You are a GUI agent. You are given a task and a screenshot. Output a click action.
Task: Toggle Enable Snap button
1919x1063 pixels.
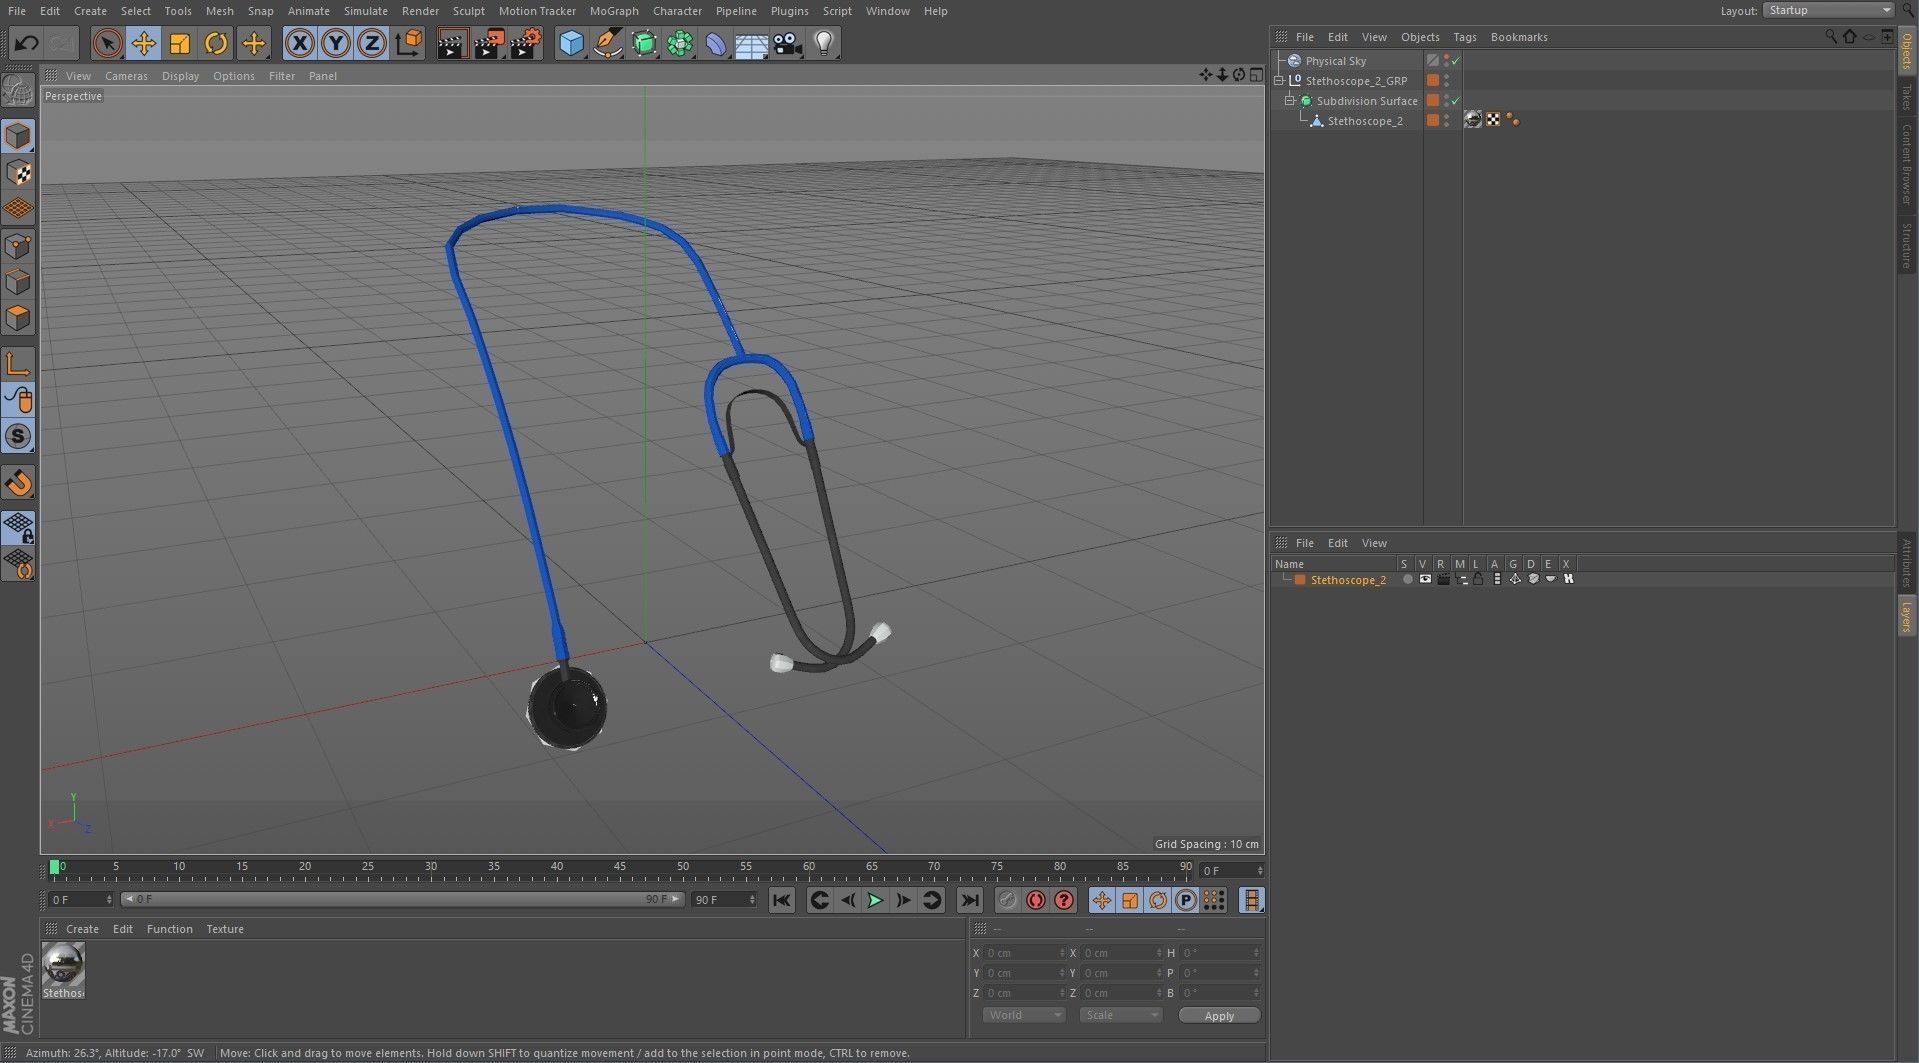(x=18, y=436)
